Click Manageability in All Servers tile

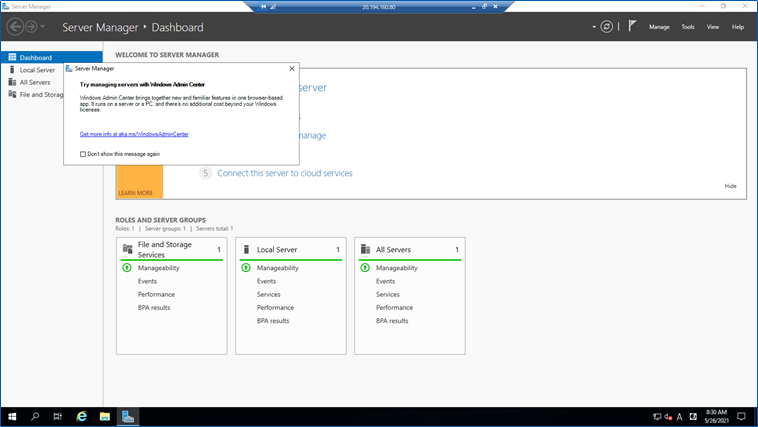pos(396,268)
